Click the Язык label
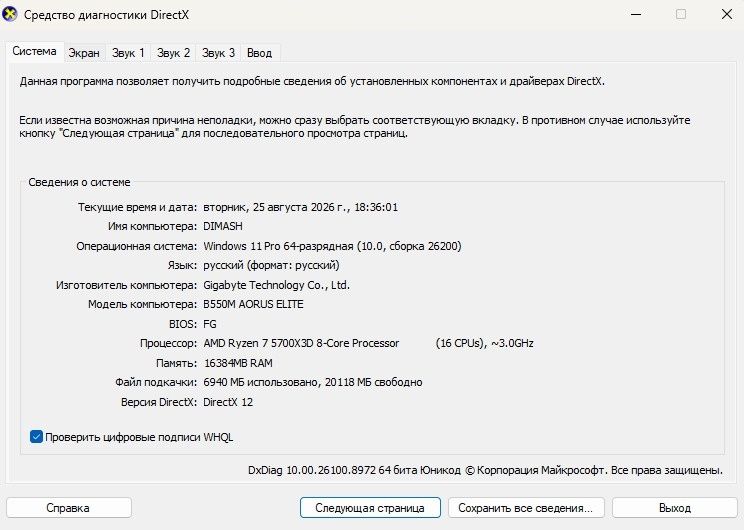744x530 pixels. click(x=182, y=265)
